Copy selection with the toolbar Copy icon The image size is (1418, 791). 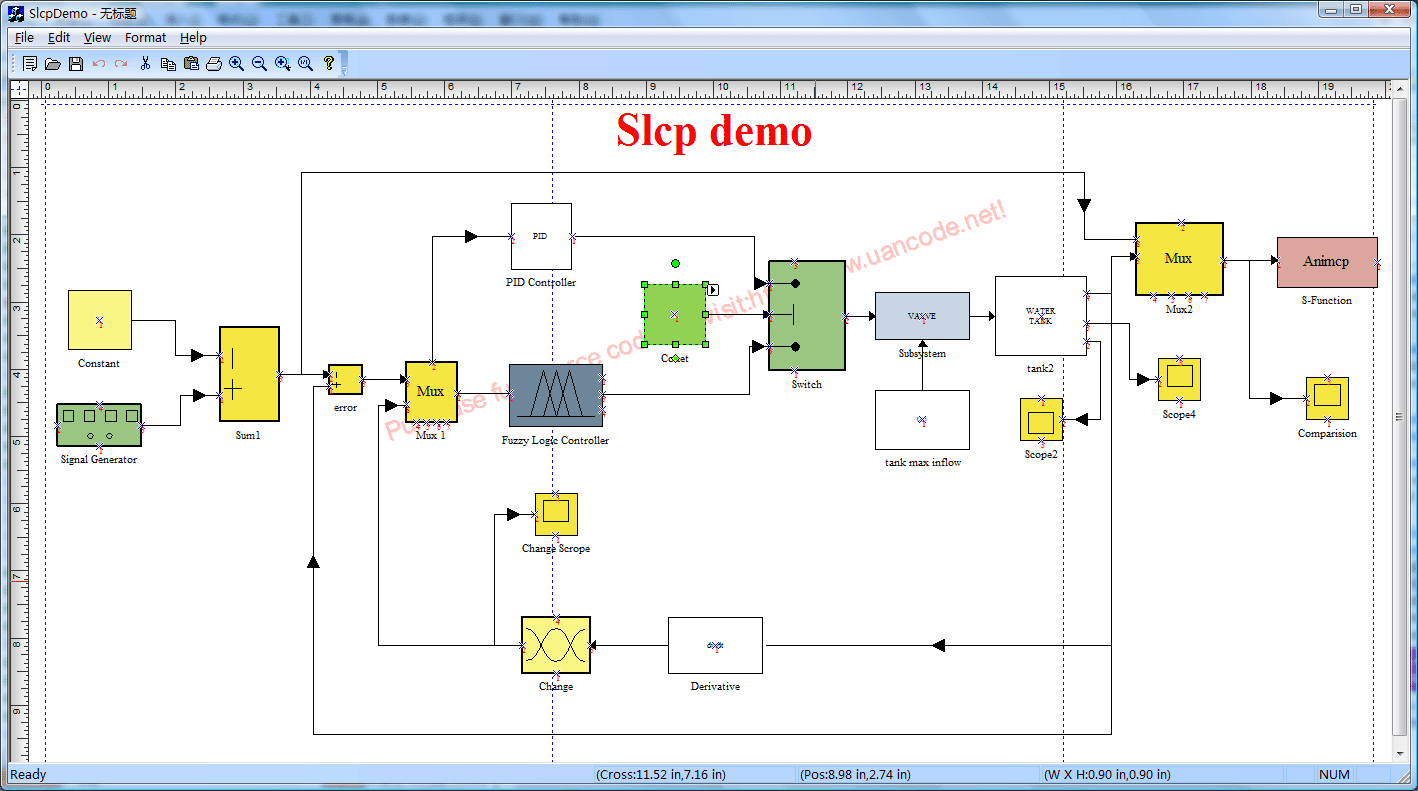tap(168, 64)
